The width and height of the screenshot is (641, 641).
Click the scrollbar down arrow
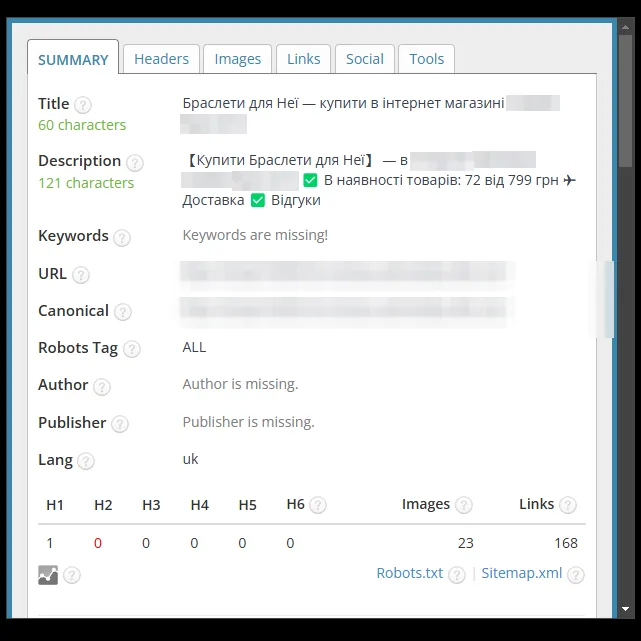pyautogui.click(x=625, y=609)
